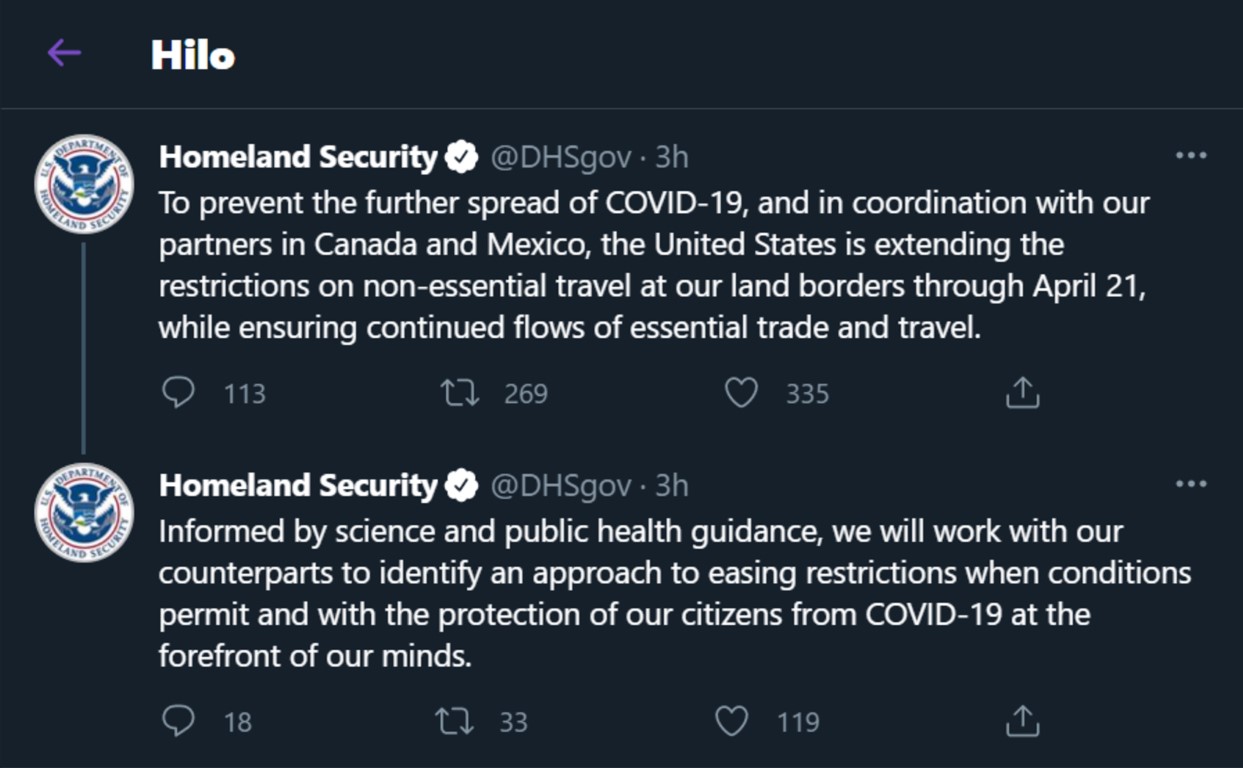1243x768 pixels.
Task: Open the first tweet's Homeland Security avatar
Action: (x=84, y=184)
